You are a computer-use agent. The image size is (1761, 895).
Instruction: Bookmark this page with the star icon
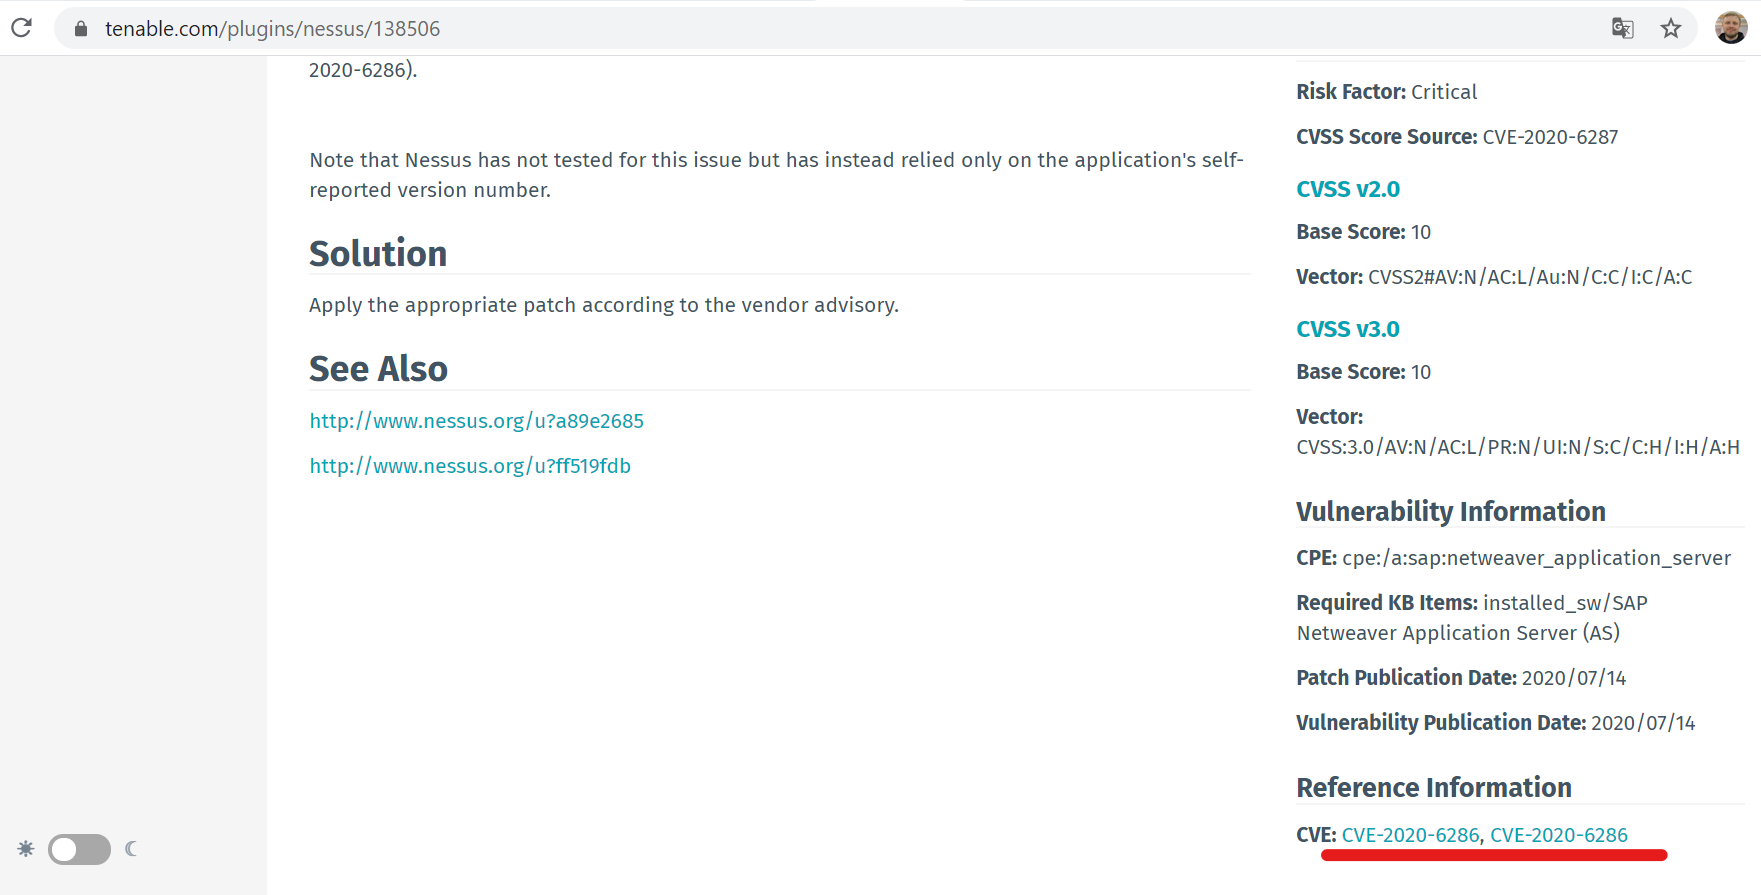[x=1670, y=28]
